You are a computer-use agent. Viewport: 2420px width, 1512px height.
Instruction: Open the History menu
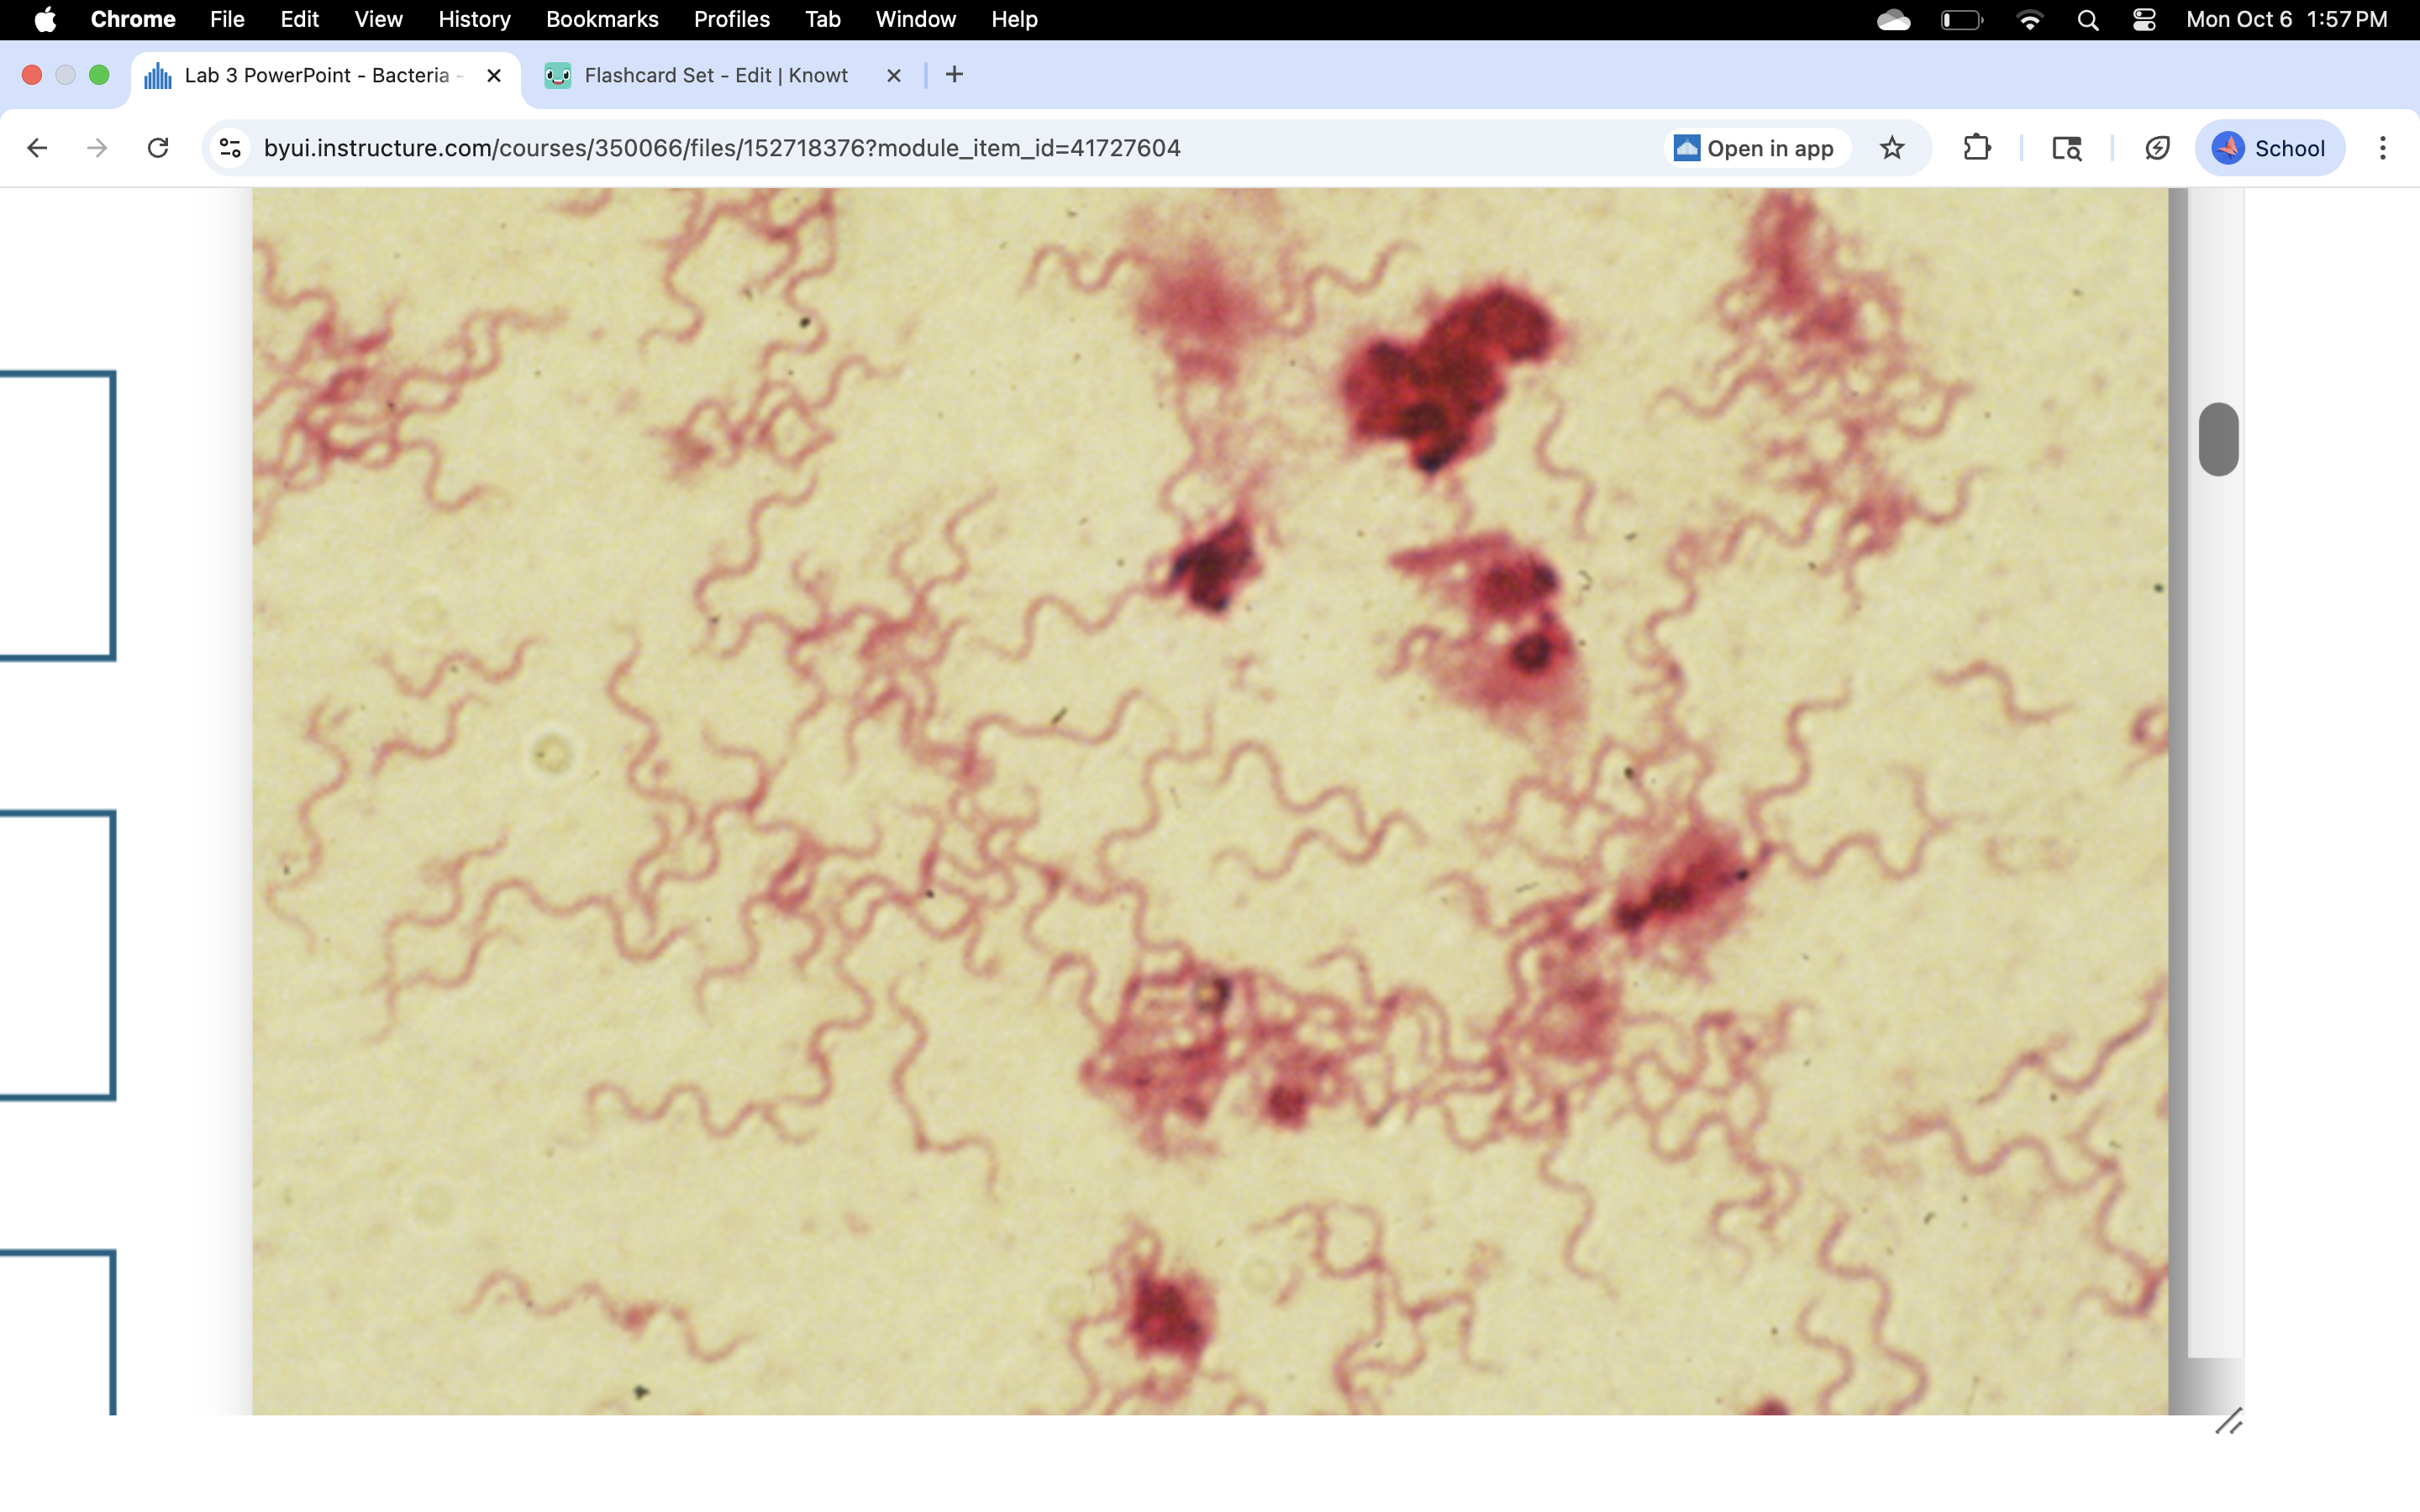pyautogui.click(x=474, y=20)
